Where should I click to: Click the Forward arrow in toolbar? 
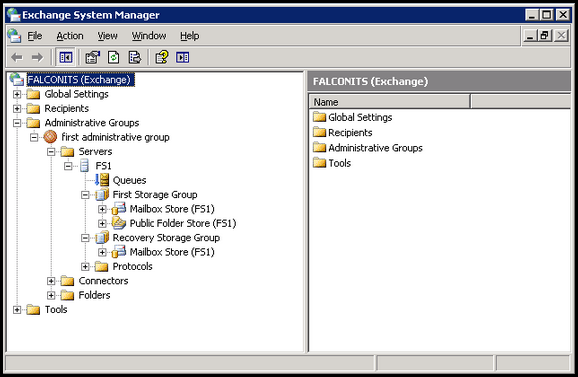[x=37, y=57]
